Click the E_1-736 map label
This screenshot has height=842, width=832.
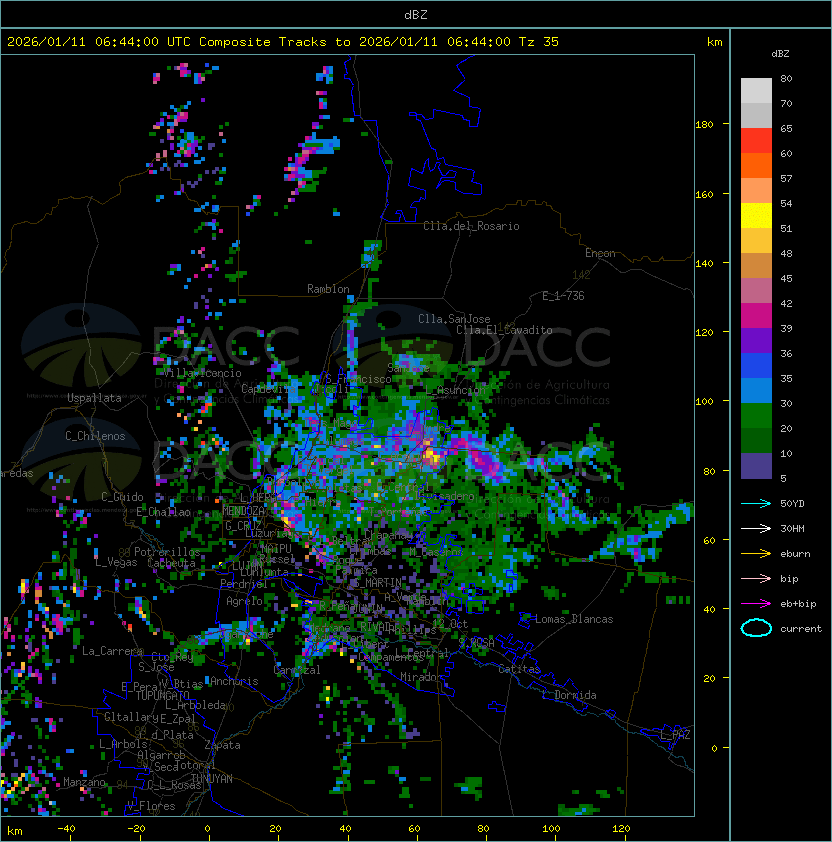point(563,296)
